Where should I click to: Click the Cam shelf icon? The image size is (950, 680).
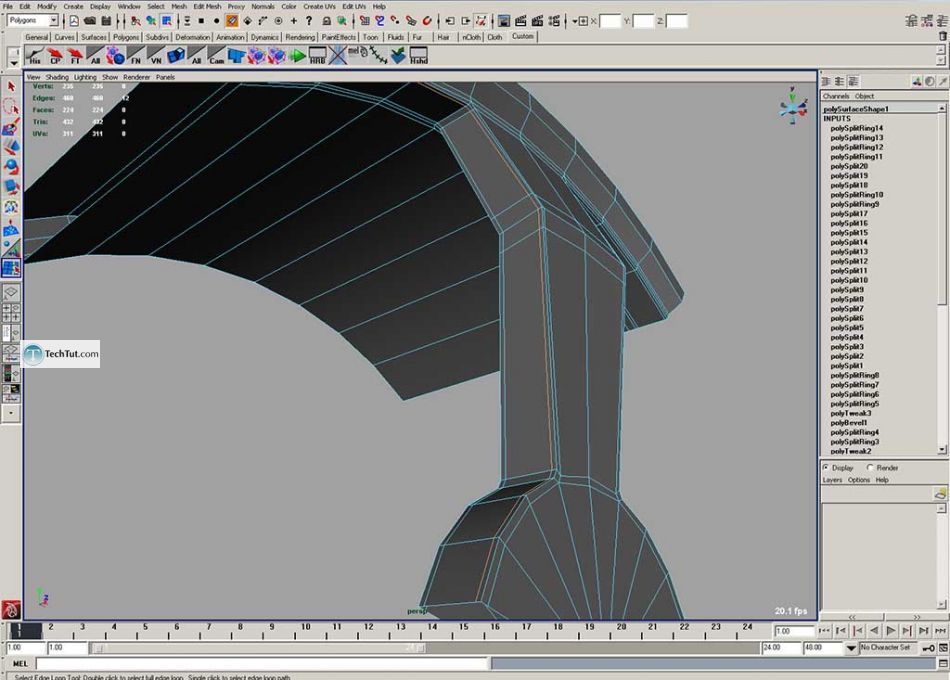pyautogui.click(x=216, y=56)
